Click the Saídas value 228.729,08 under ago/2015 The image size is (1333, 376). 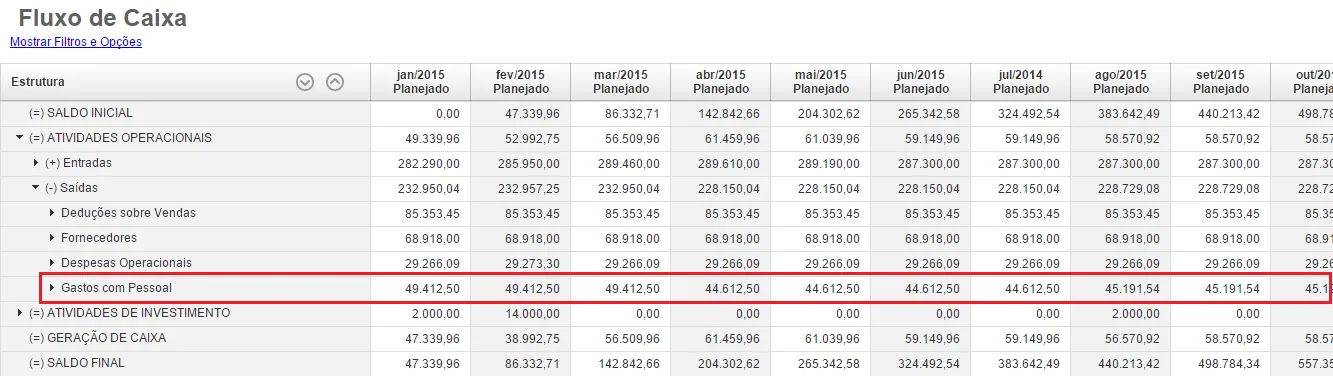1129,188
